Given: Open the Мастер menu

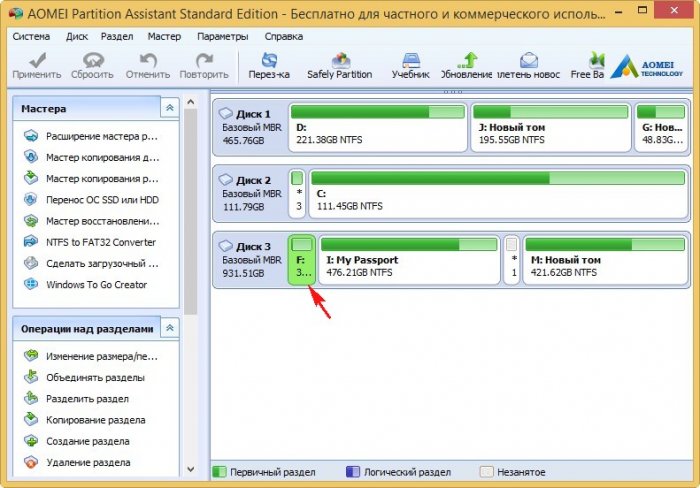Looking at the screenshot, I should (x=164, y=37).
